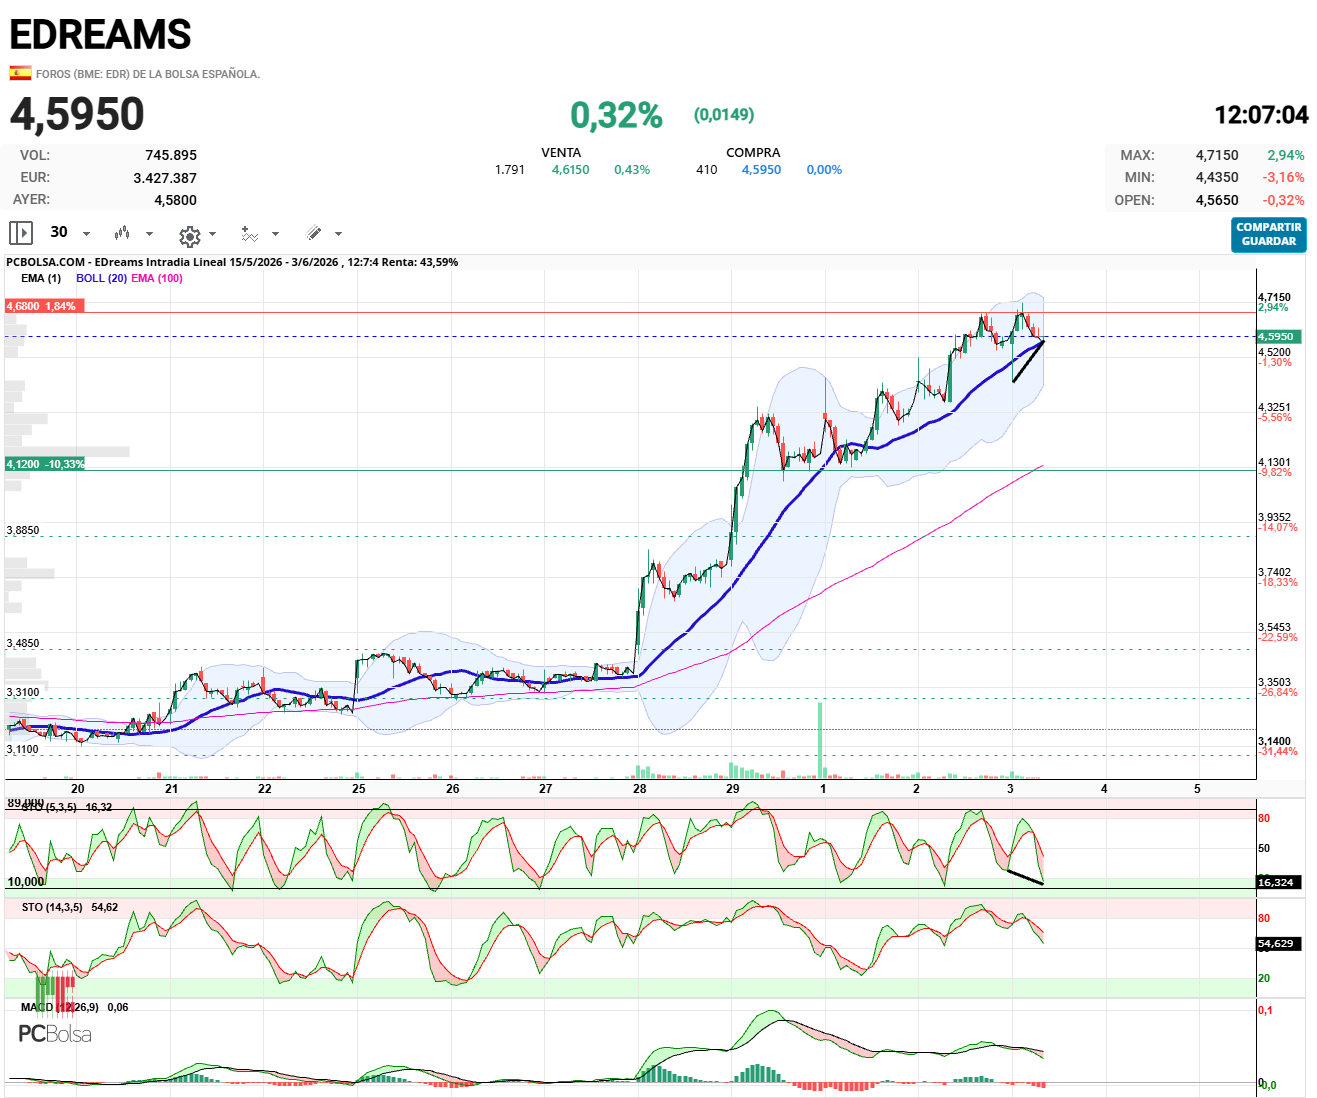This screenshot has height=1098, width=1317.
Task: Open the chart settings gear icon
Action: [189, 236]
